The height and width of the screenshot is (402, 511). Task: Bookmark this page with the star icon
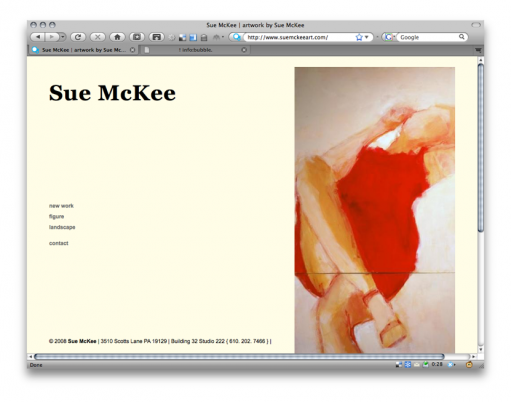pyautogui.click(x=359, y=37)
